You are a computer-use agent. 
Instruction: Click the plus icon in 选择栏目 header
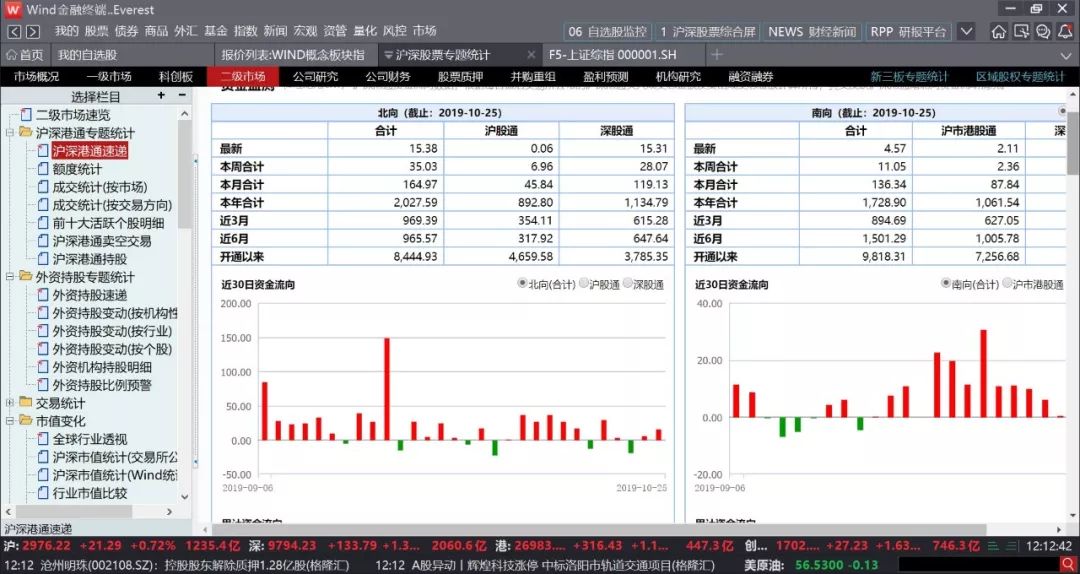pos(161,96)
